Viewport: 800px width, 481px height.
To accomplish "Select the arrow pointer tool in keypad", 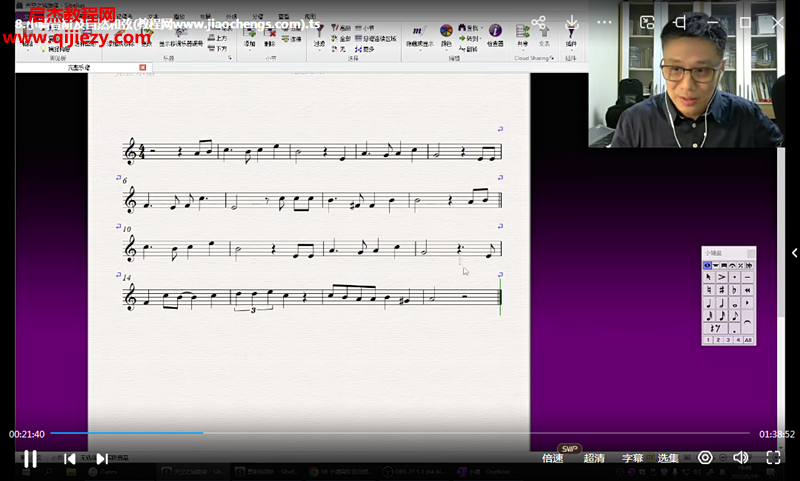I will point(709,277).
